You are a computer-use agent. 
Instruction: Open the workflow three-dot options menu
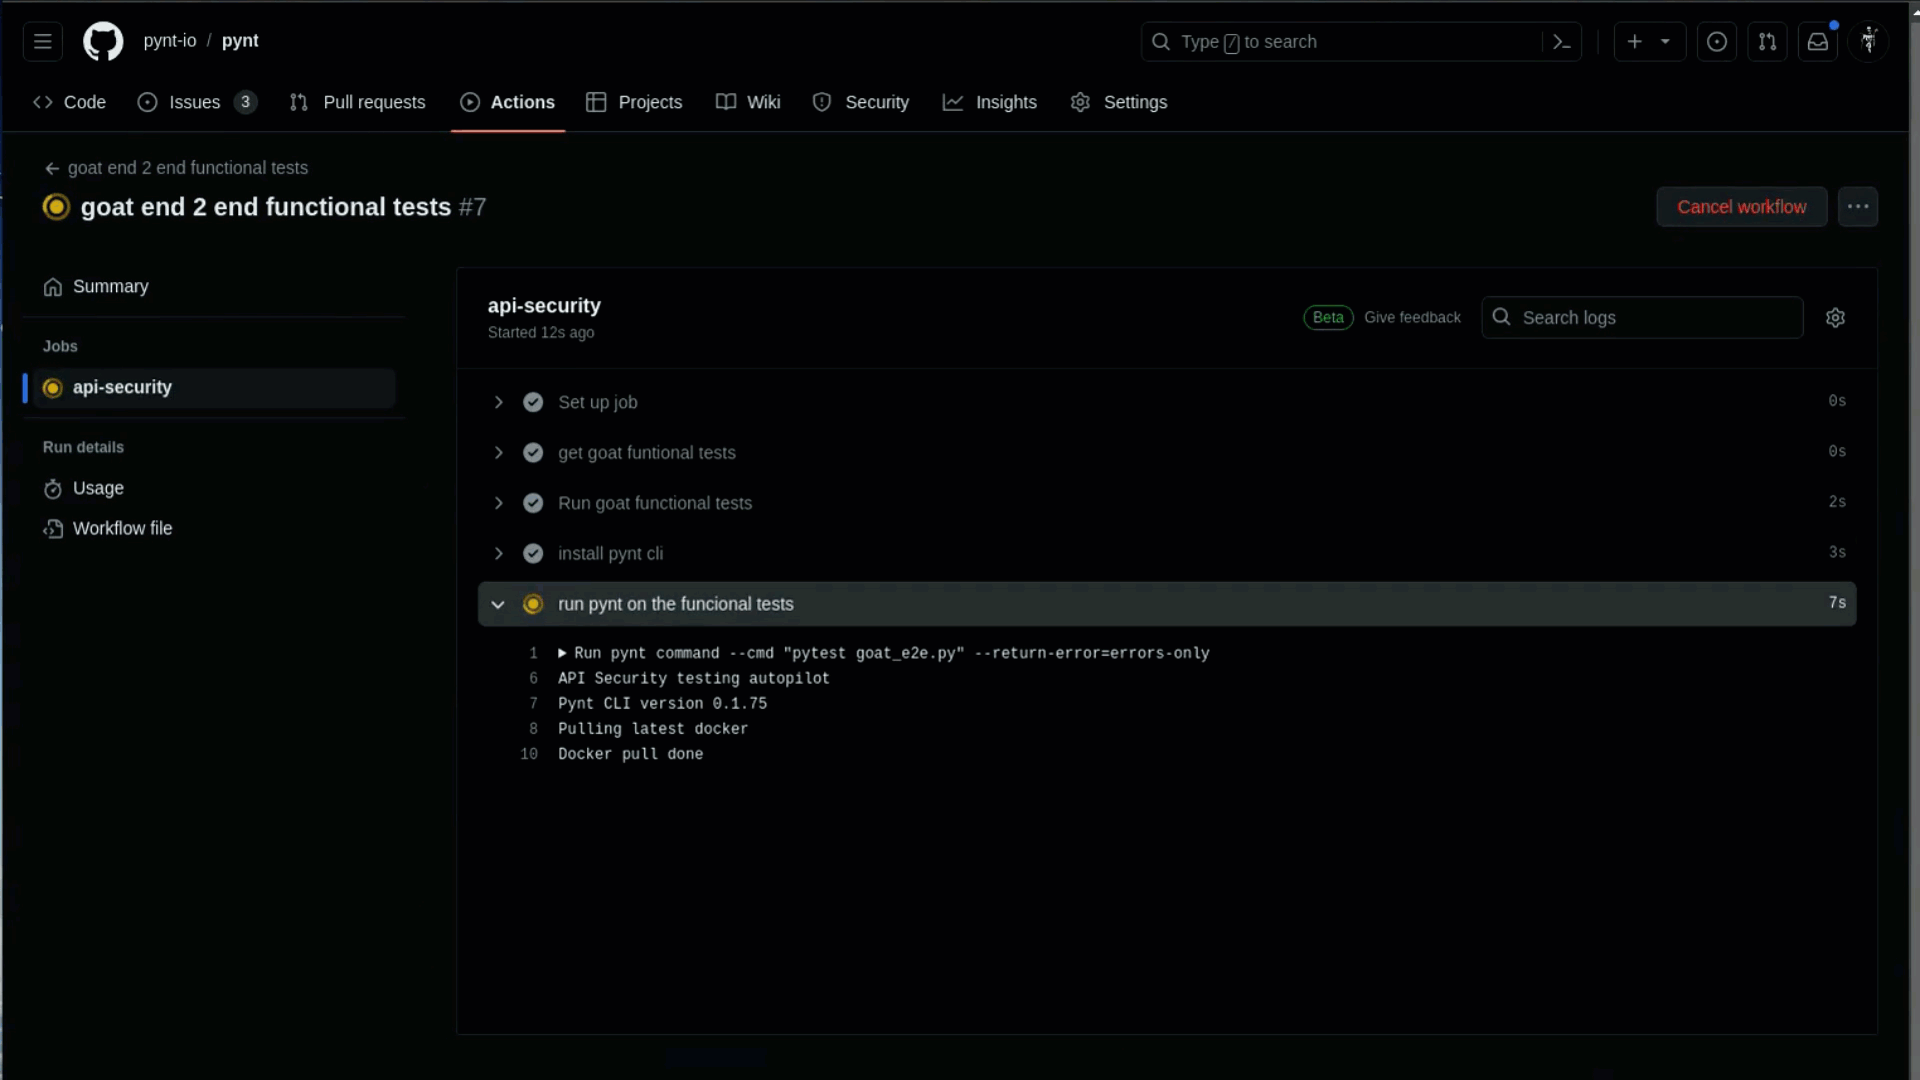pos(1857,207)
